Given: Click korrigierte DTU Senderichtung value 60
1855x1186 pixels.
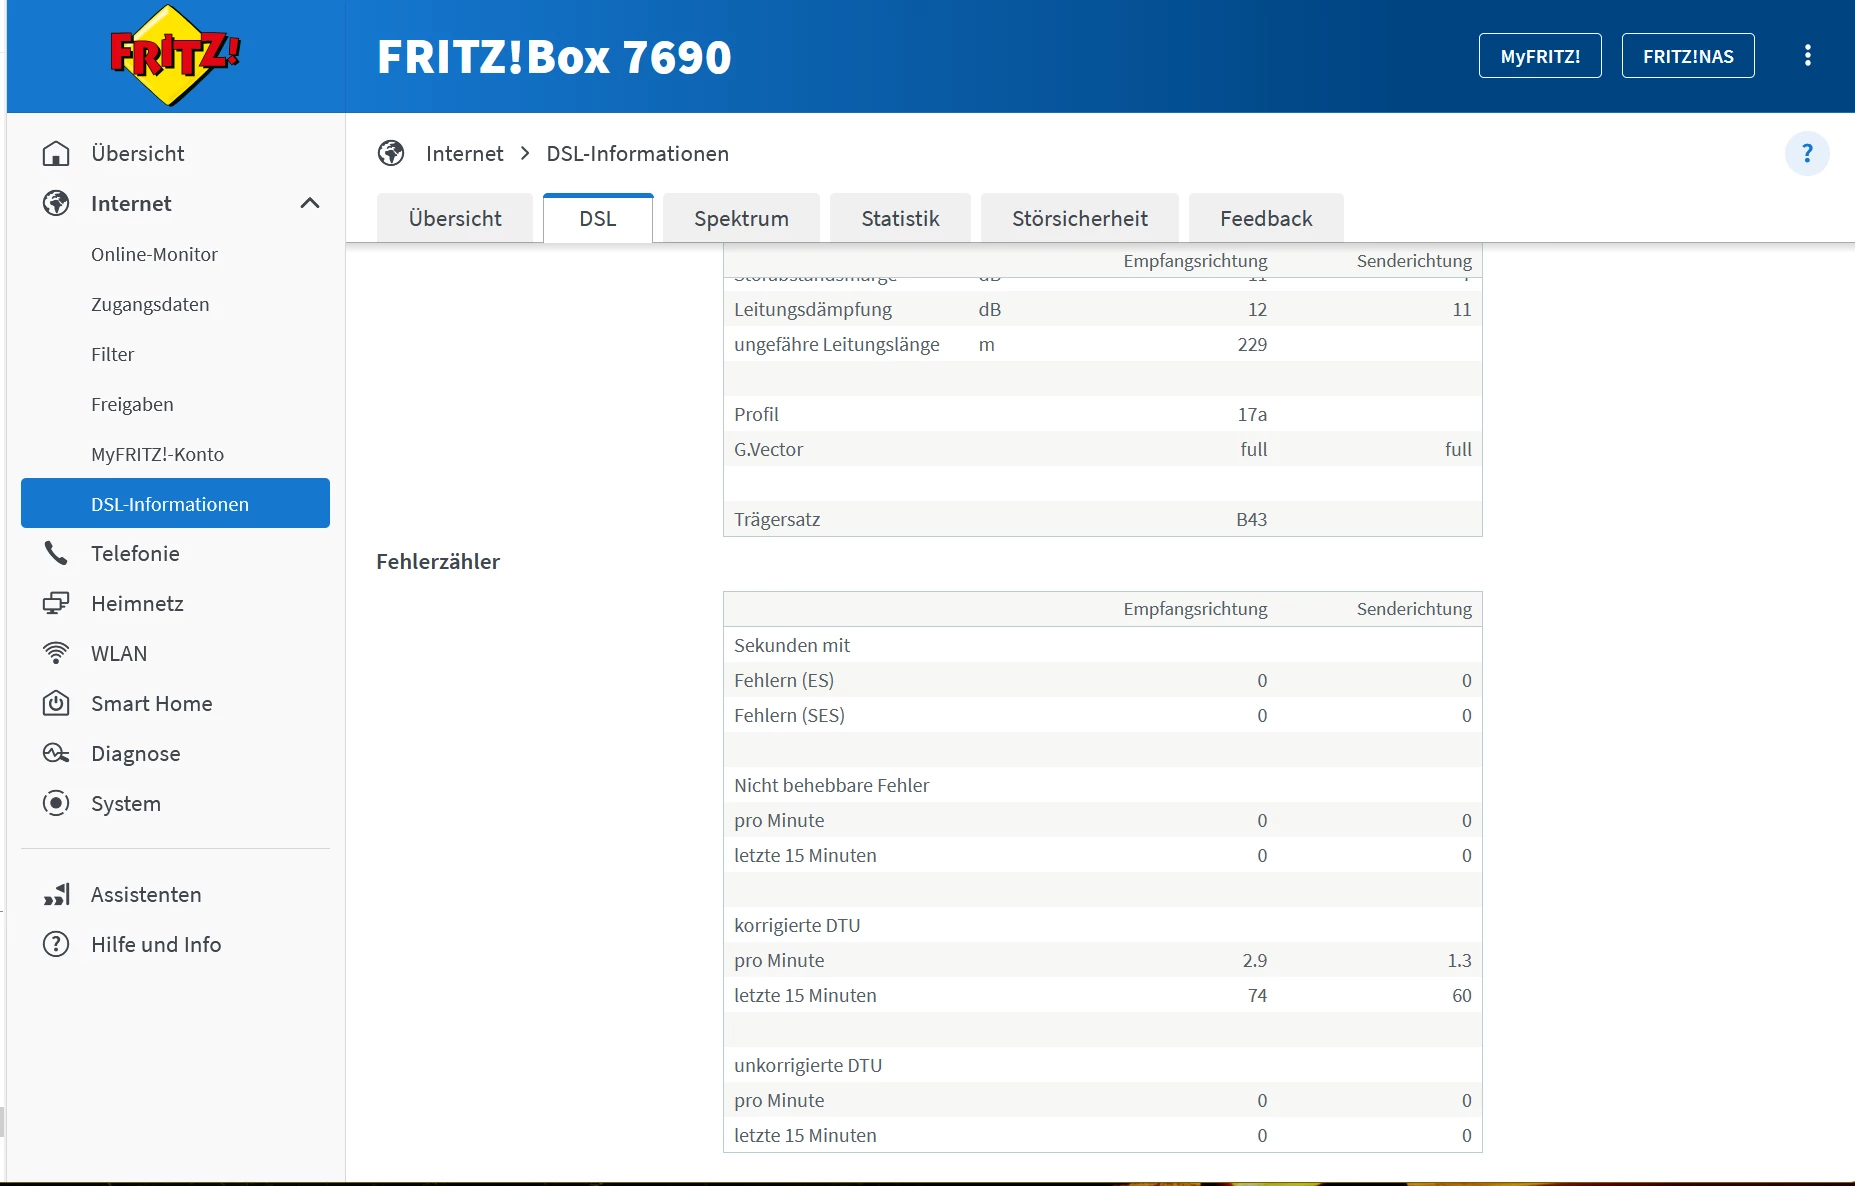Looking at the screenshot, I should coord(1461,995).
